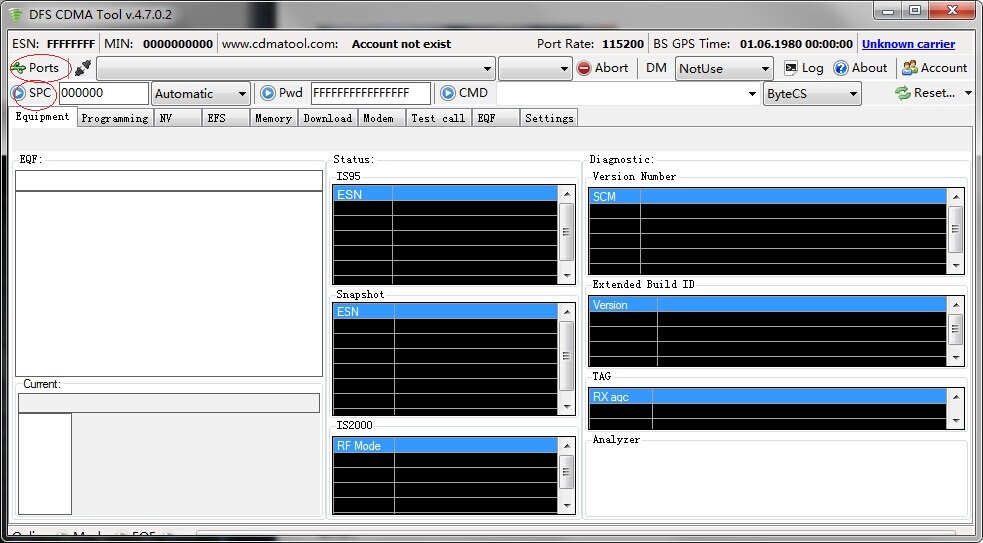Select the RX agc row in TAG

pos(768,397)
